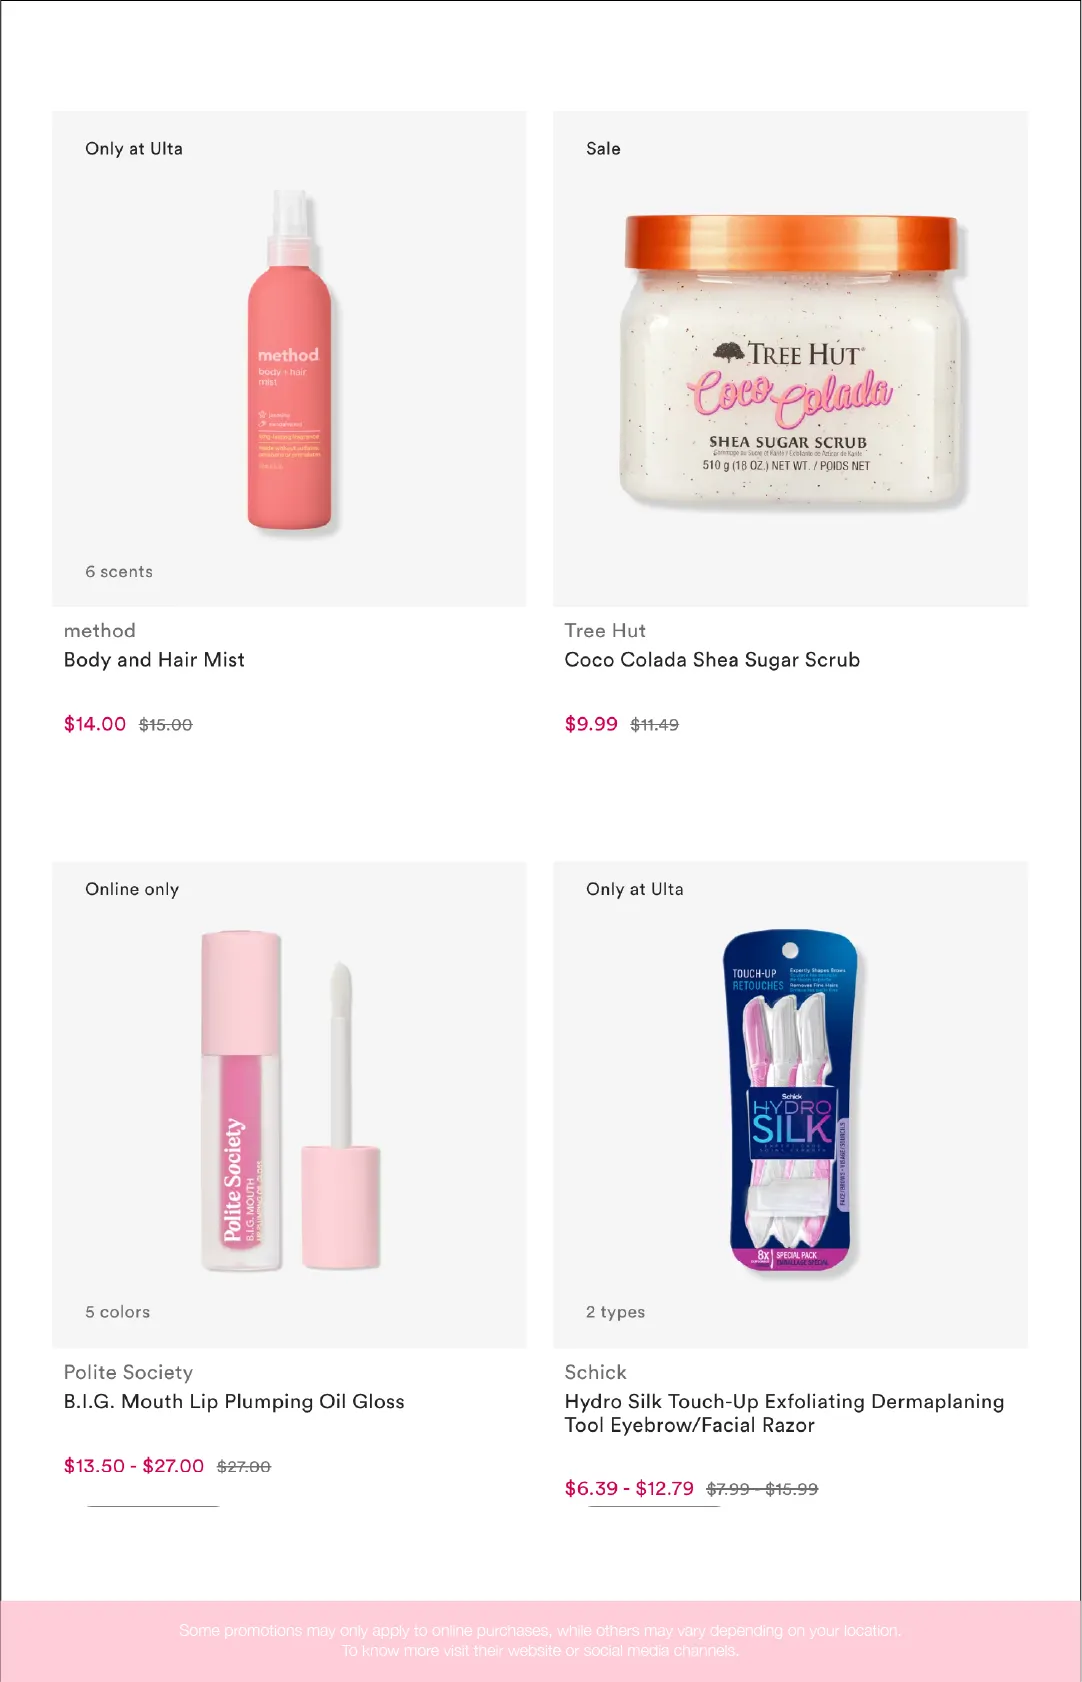Click the 6 scents variant label

coord(119,572)
